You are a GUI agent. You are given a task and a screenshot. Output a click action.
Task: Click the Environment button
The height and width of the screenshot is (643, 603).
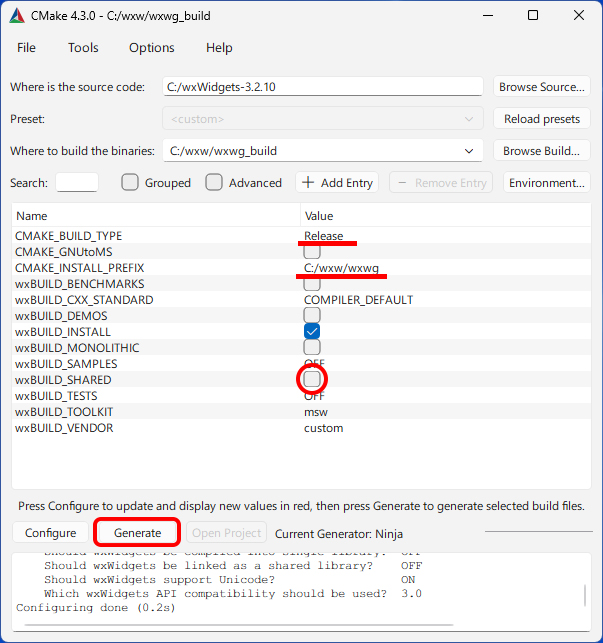click(x=546, y=182)
